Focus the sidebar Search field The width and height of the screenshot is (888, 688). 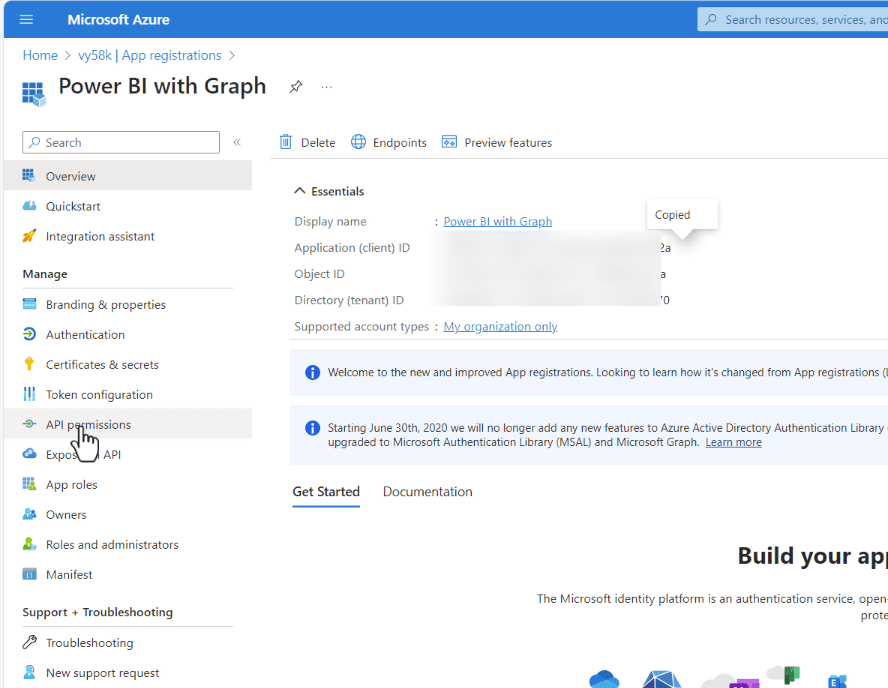pyautogui.click(x=121, y=142)
